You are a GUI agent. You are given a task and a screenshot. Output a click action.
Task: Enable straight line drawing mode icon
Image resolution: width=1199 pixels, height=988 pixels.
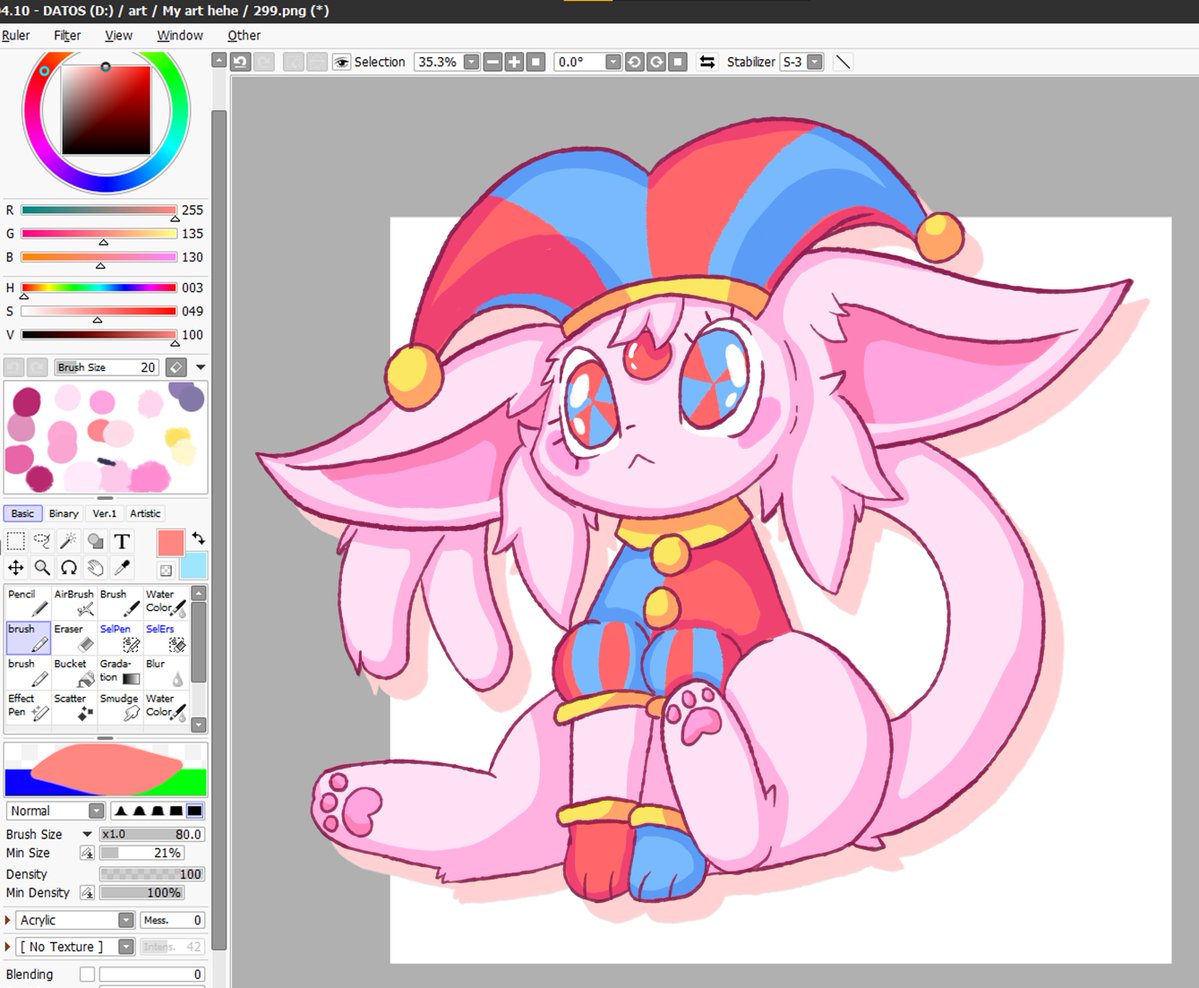click(843, 62)
